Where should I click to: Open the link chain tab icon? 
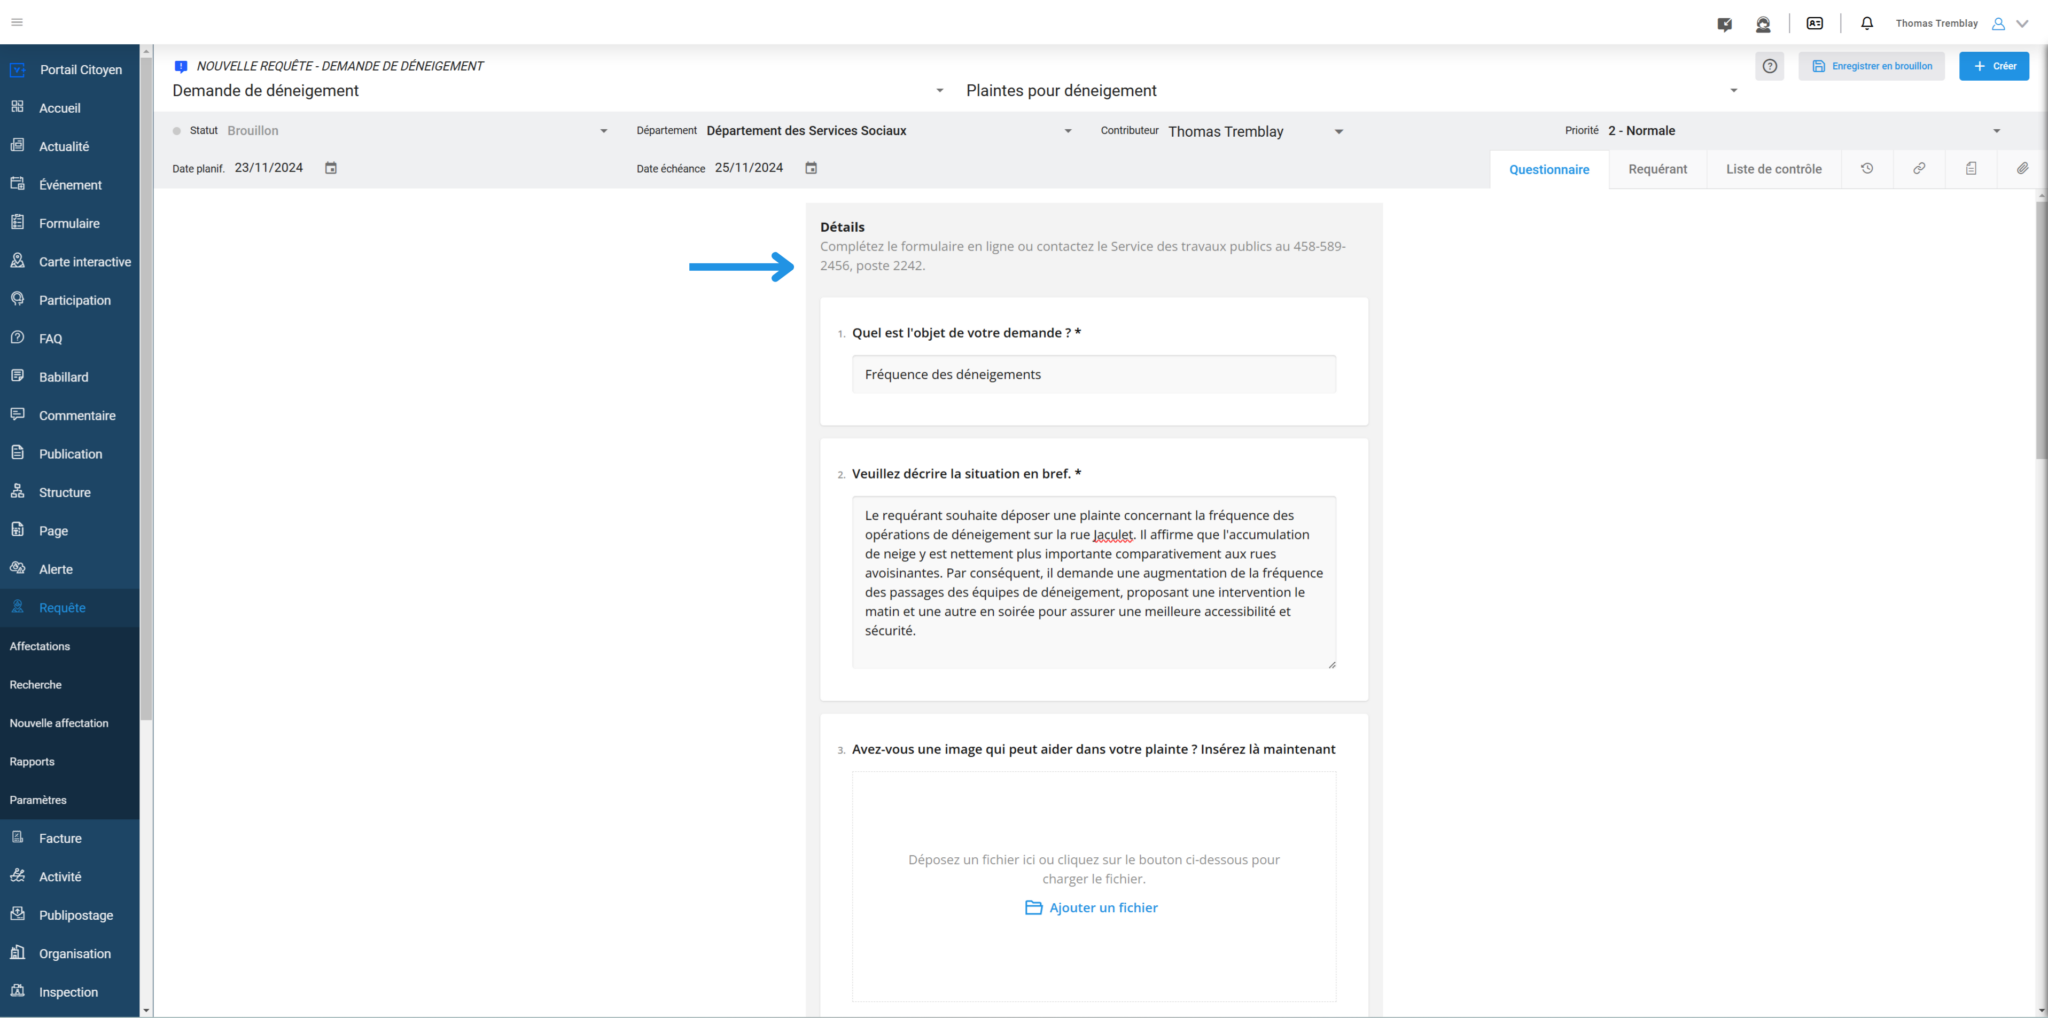click(1919, 169)
